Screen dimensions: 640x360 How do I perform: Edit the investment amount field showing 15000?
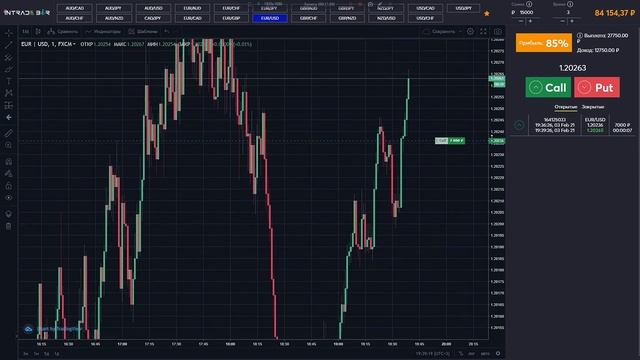pyautogui.click(x=526, y=13)
